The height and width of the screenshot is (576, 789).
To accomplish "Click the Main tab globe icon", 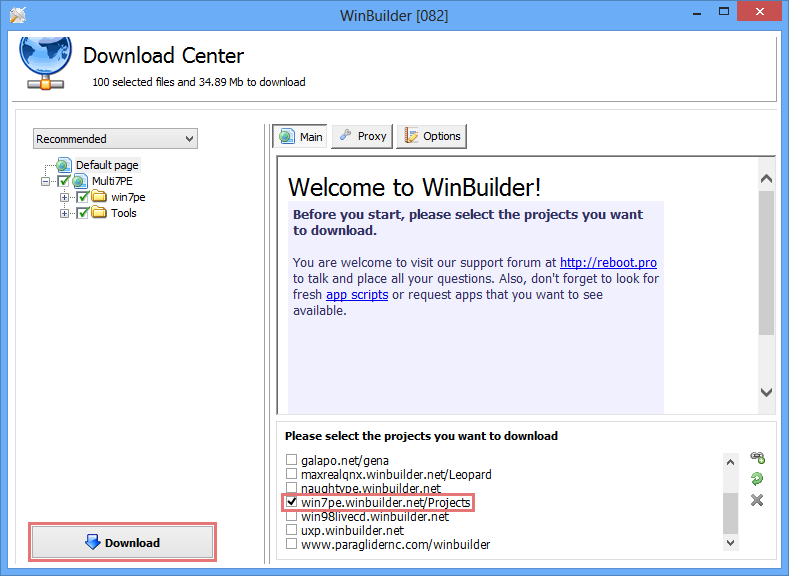I will point(287,136).
